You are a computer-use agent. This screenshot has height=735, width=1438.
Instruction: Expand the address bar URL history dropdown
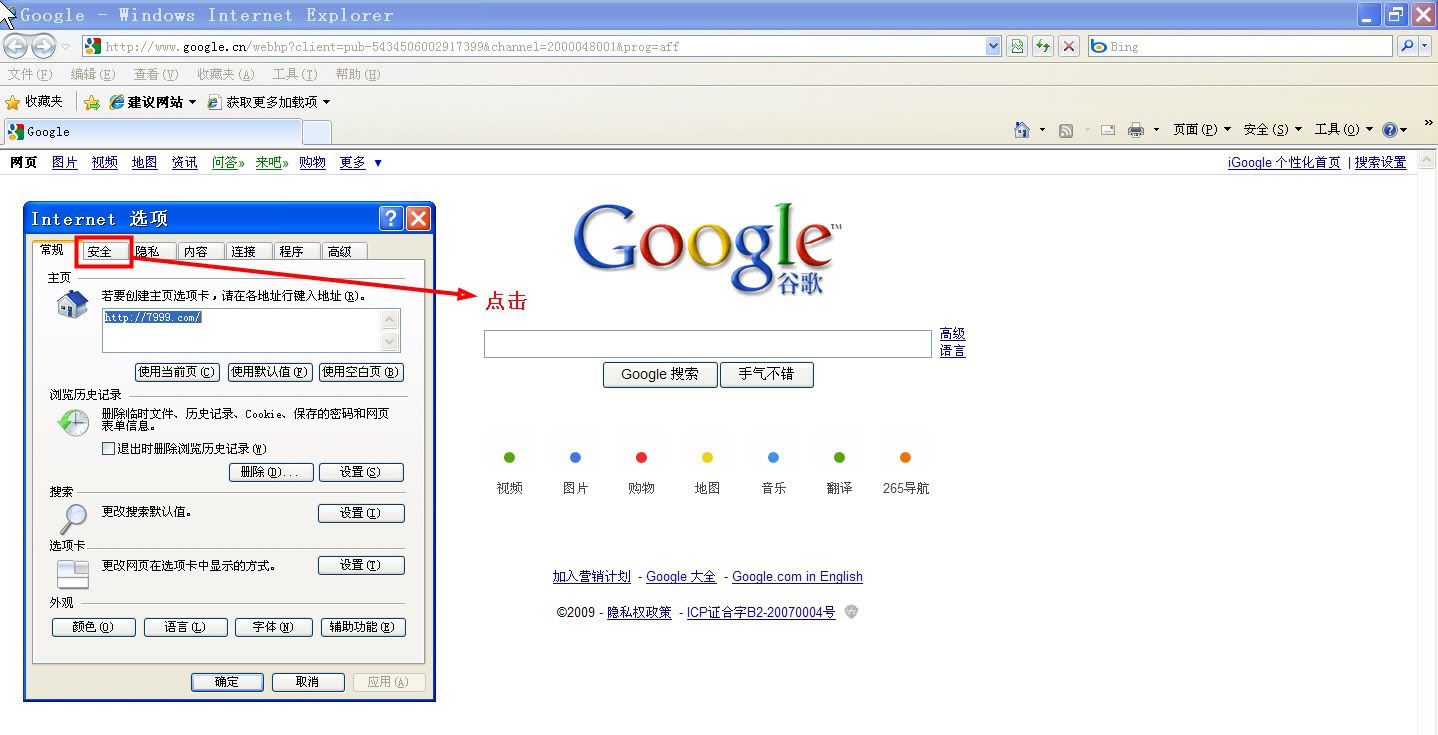pyautogui.click(x=993, y=46)
